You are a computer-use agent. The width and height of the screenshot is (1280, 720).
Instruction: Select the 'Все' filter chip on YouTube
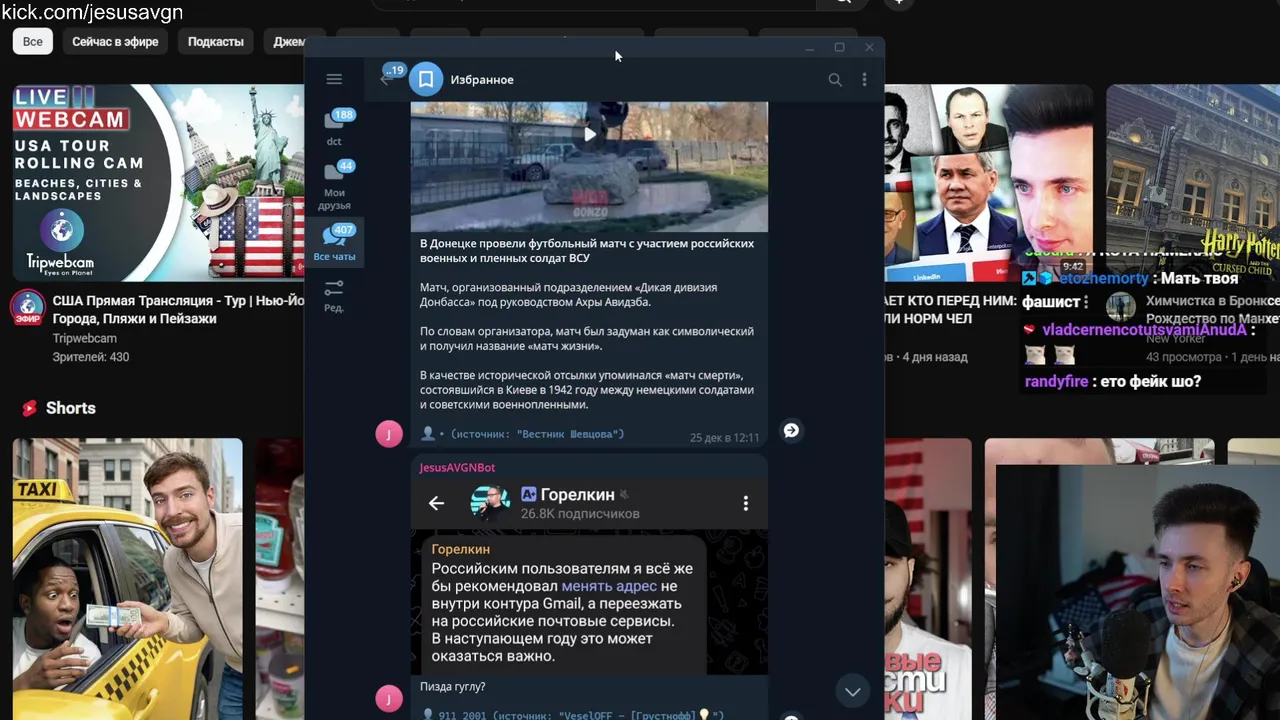tap(33, 41)
